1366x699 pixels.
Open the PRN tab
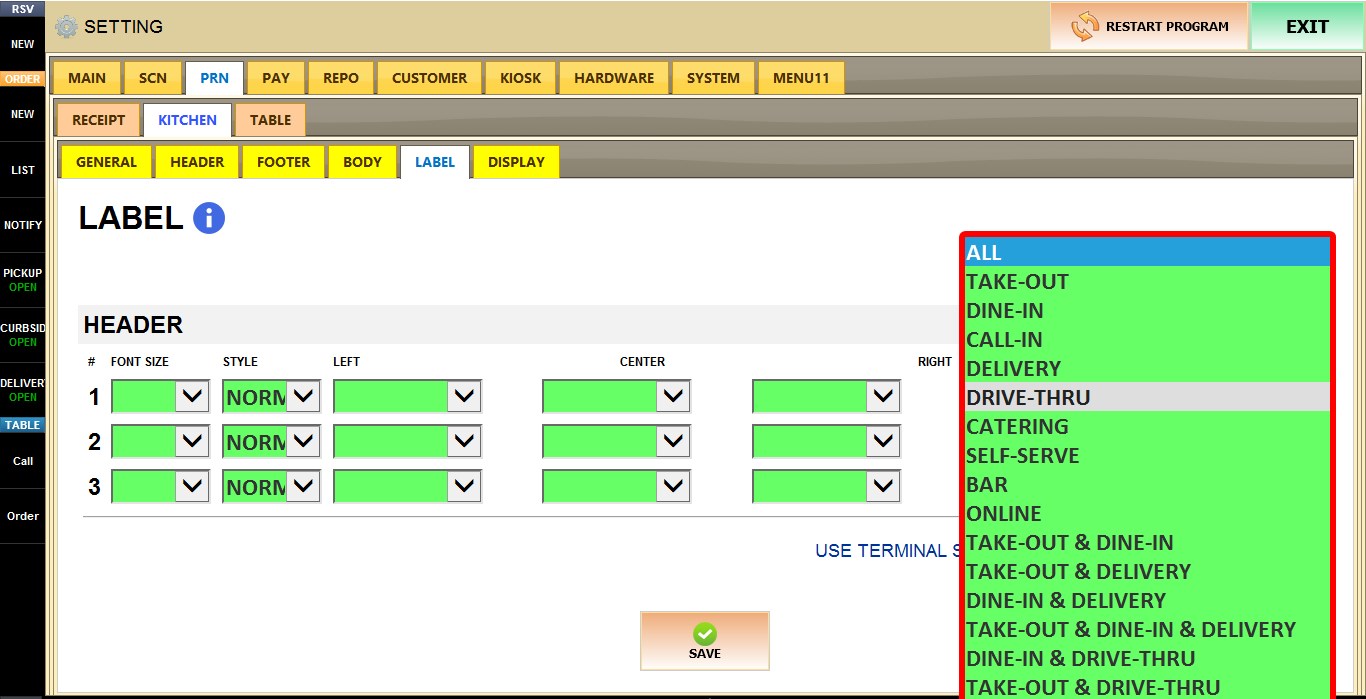(x=214, y=78)
